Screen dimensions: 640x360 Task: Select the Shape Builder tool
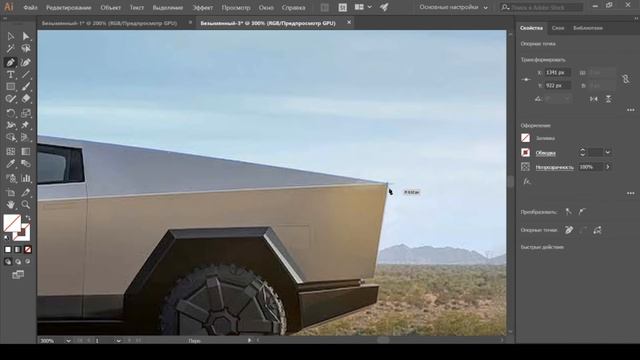(11, 138)
